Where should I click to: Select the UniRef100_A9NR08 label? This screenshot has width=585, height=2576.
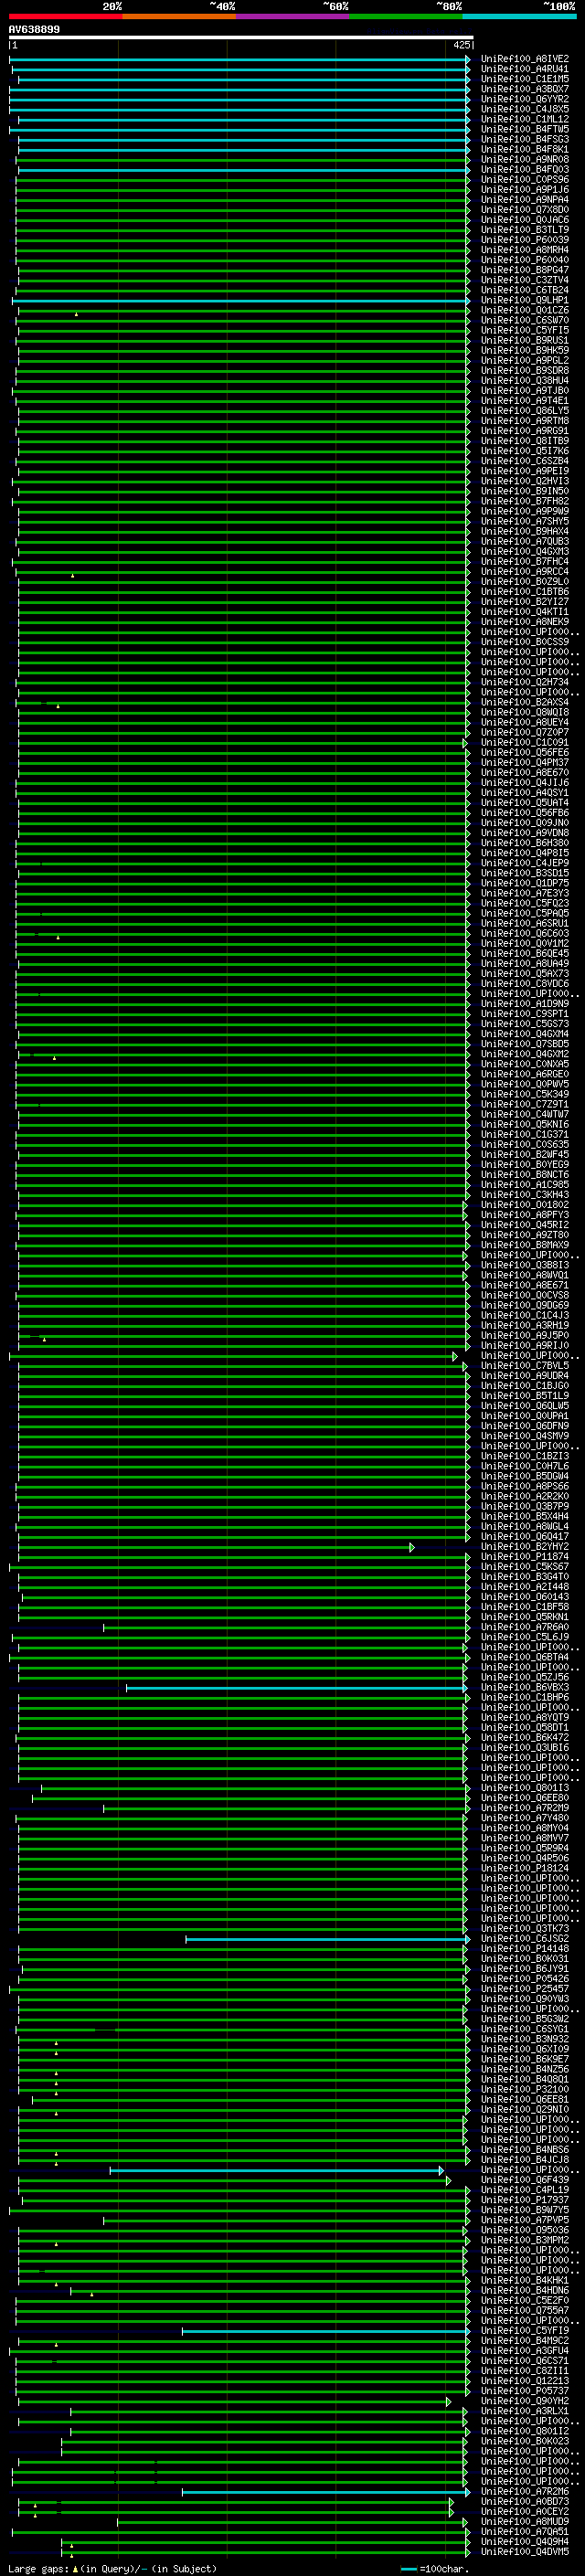(525, 159)
